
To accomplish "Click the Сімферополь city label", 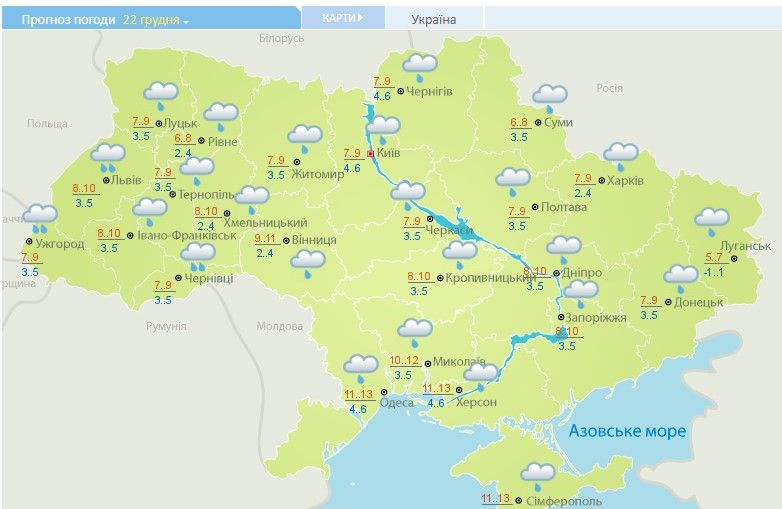I will [x=564, y=501].
